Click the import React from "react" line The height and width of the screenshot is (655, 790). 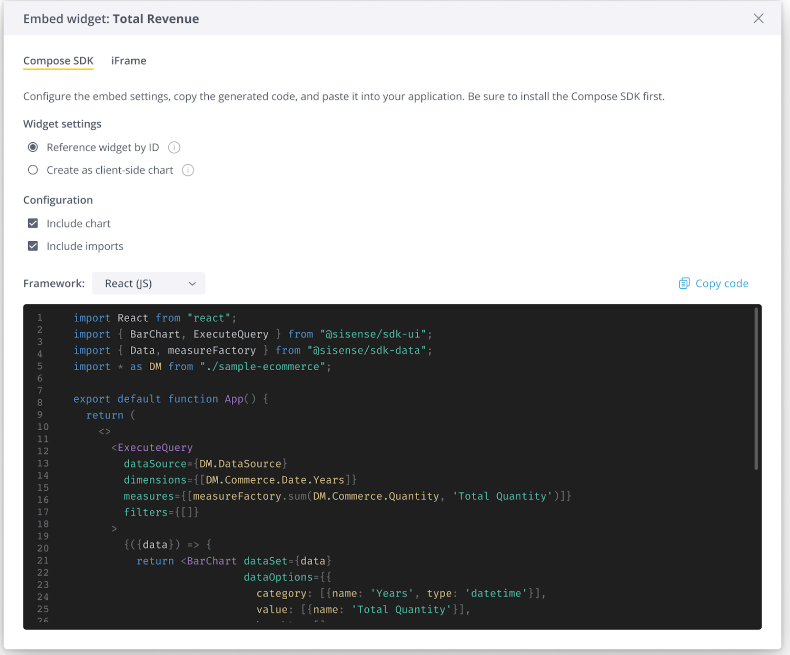155,318
